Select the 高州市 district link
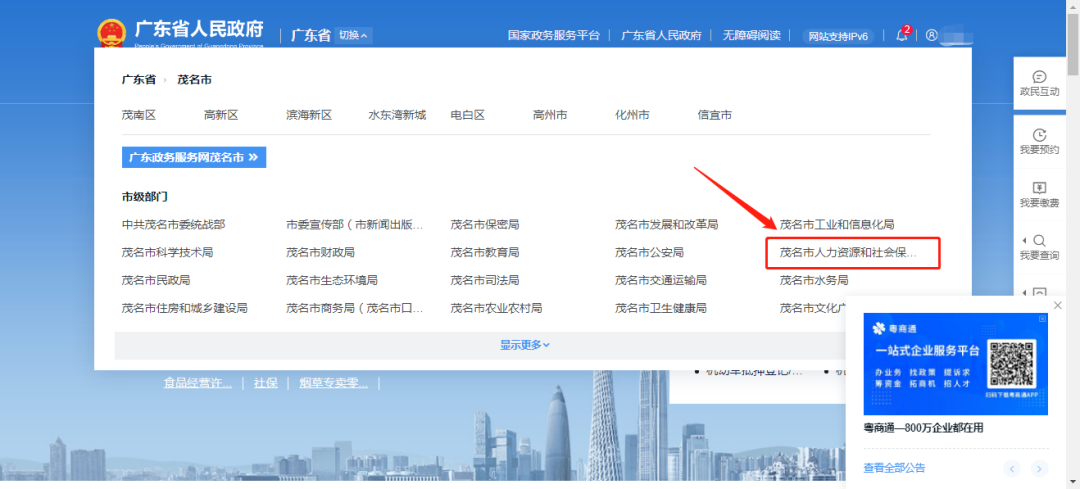 click(550, 115)
